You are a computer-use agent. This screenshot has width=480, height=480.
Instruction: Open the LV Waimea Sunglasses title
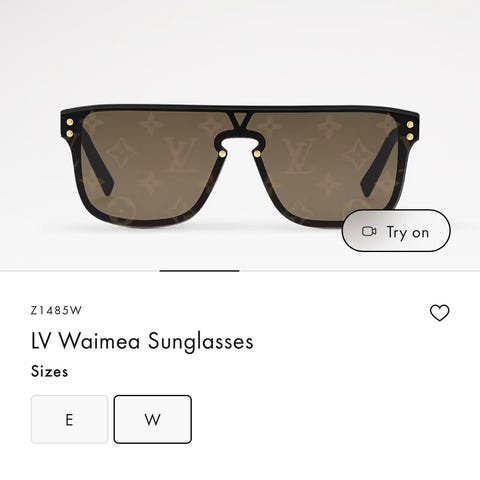[x=142, y=342]
